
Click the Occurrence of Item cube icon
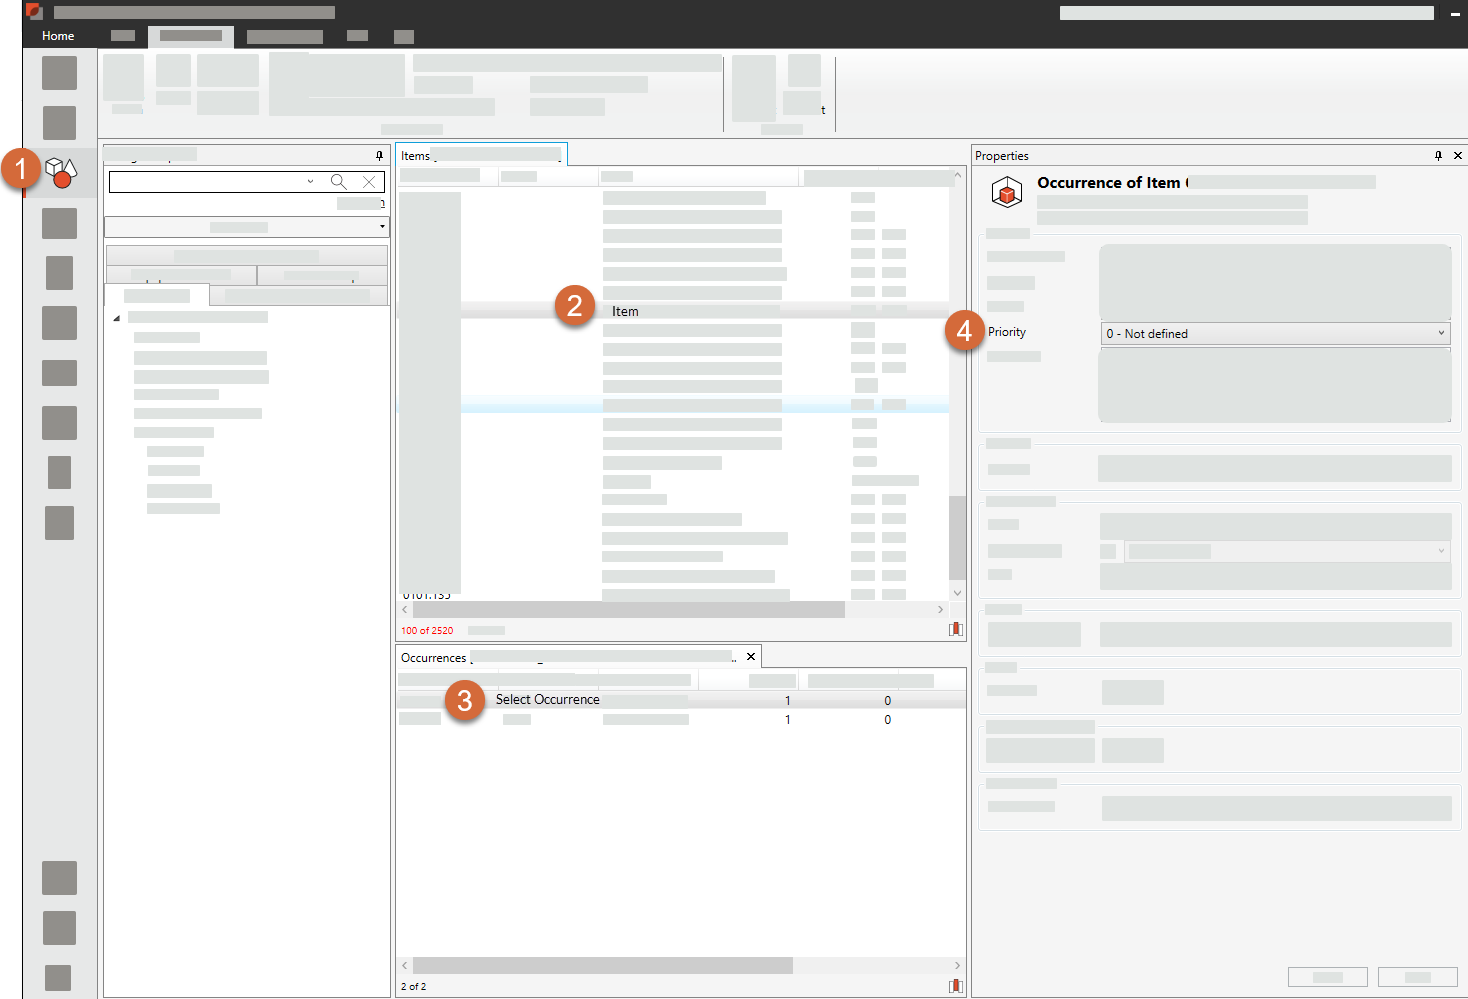[x=1006, y=192]
